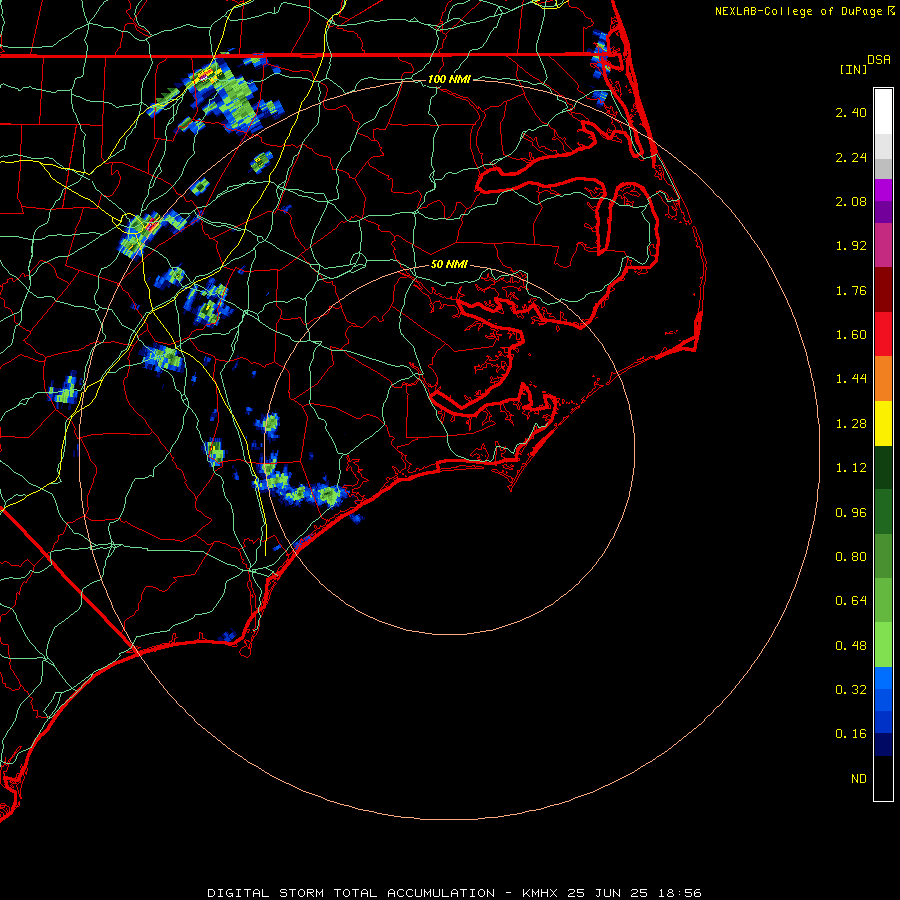This screenshot has height=900, width=900.
Task: Click the 0.96 legend value
Action: (x=851, y=513)
